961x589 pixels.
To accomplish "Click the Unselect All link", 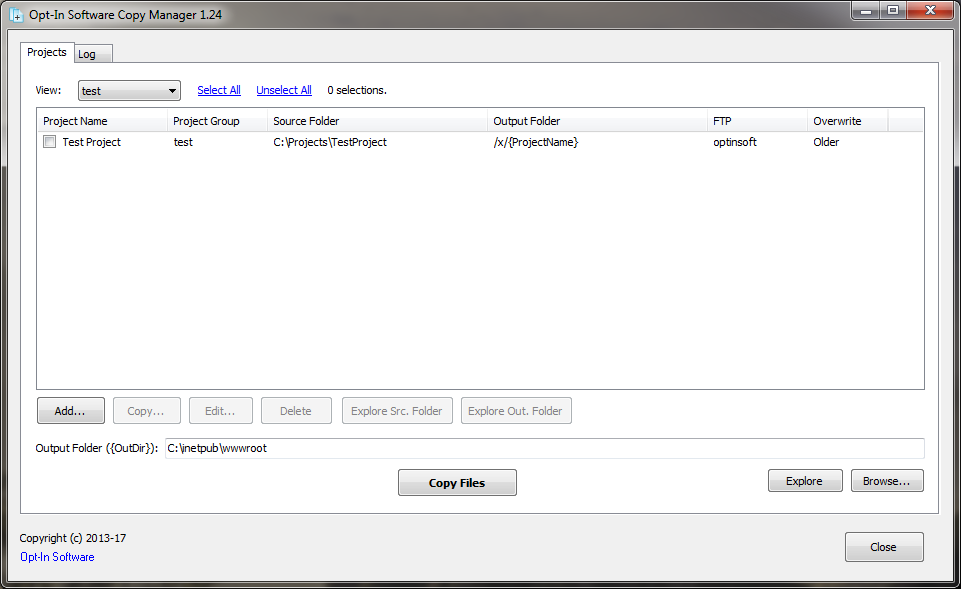I will click(283, 90).
